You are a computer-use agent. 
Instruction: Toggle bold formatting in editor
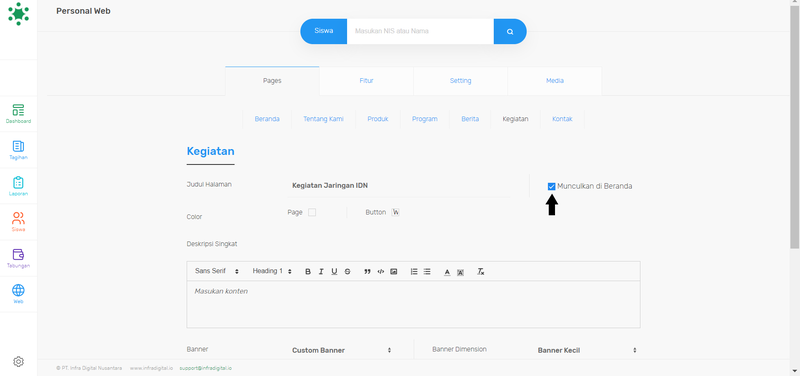pos(308,271)
